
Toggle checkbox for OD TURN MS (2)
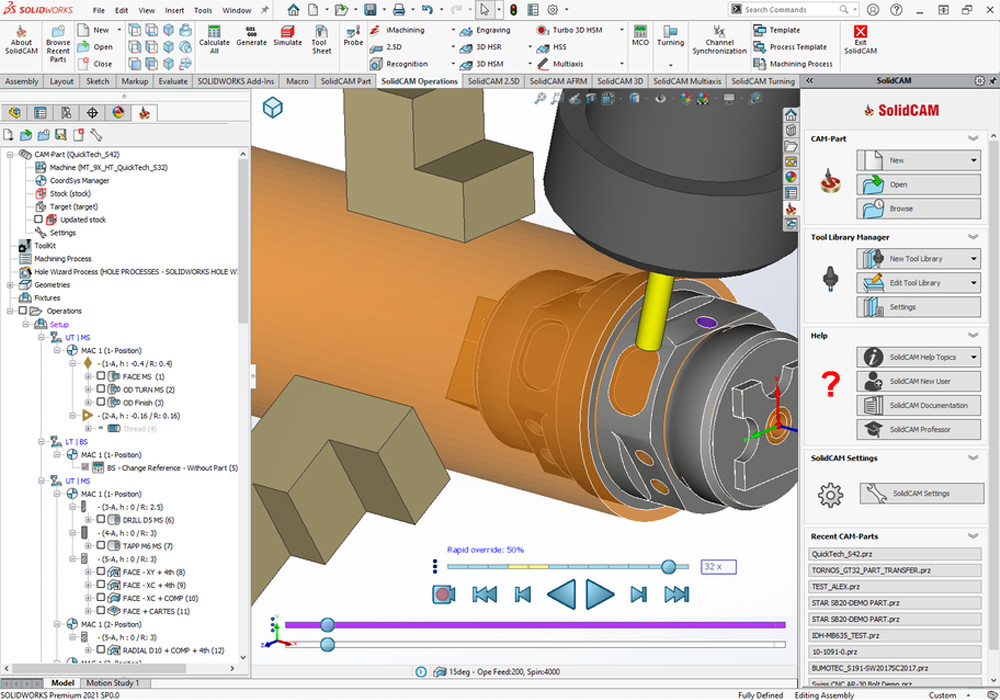coord(100,389)
